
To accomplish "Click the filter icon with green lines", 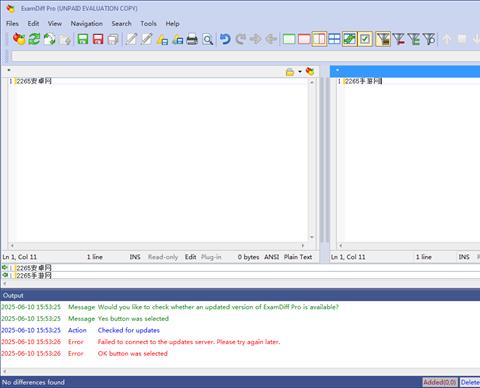I will point(414,39).
